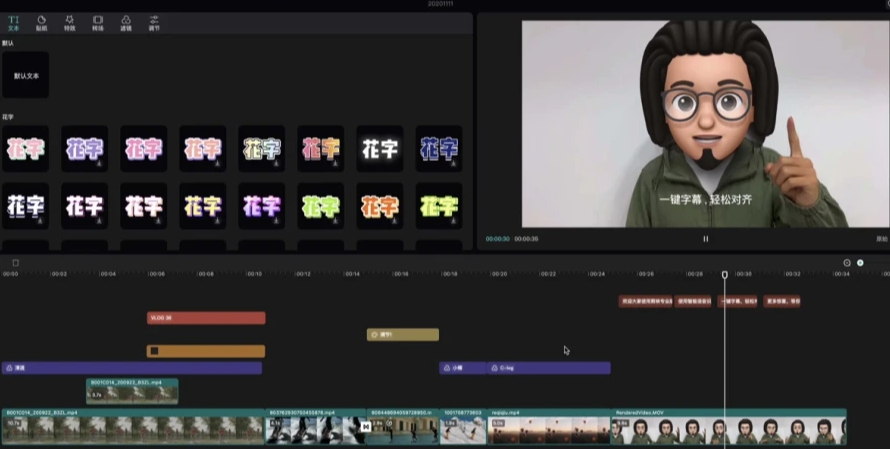Image resolution: width=890 pixels, height=449 pixels.
Task: Click the playhead marker on the timeline ruler
Action: (x=725, y=274)
